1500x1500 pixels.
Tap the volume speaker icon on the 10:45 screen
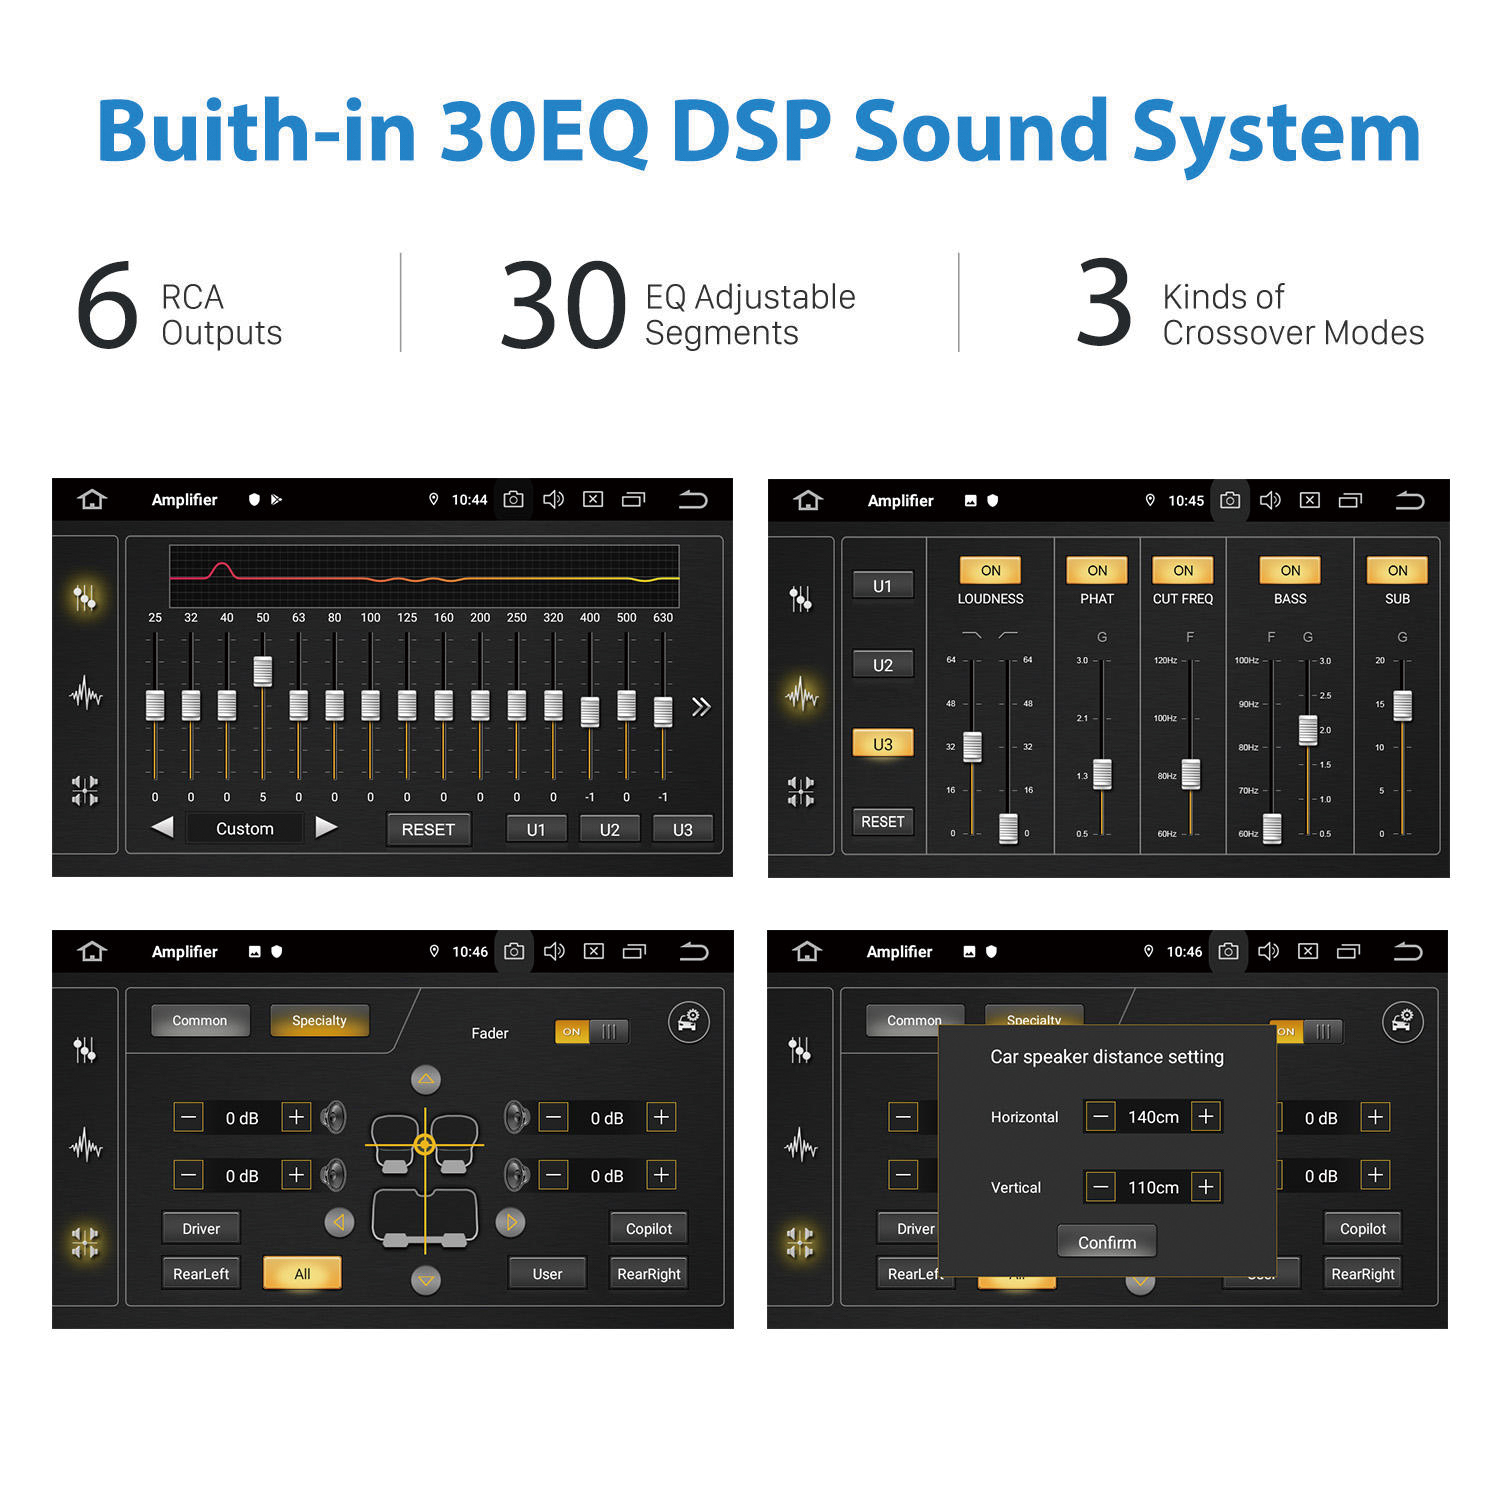click(x=1270, y=500)
